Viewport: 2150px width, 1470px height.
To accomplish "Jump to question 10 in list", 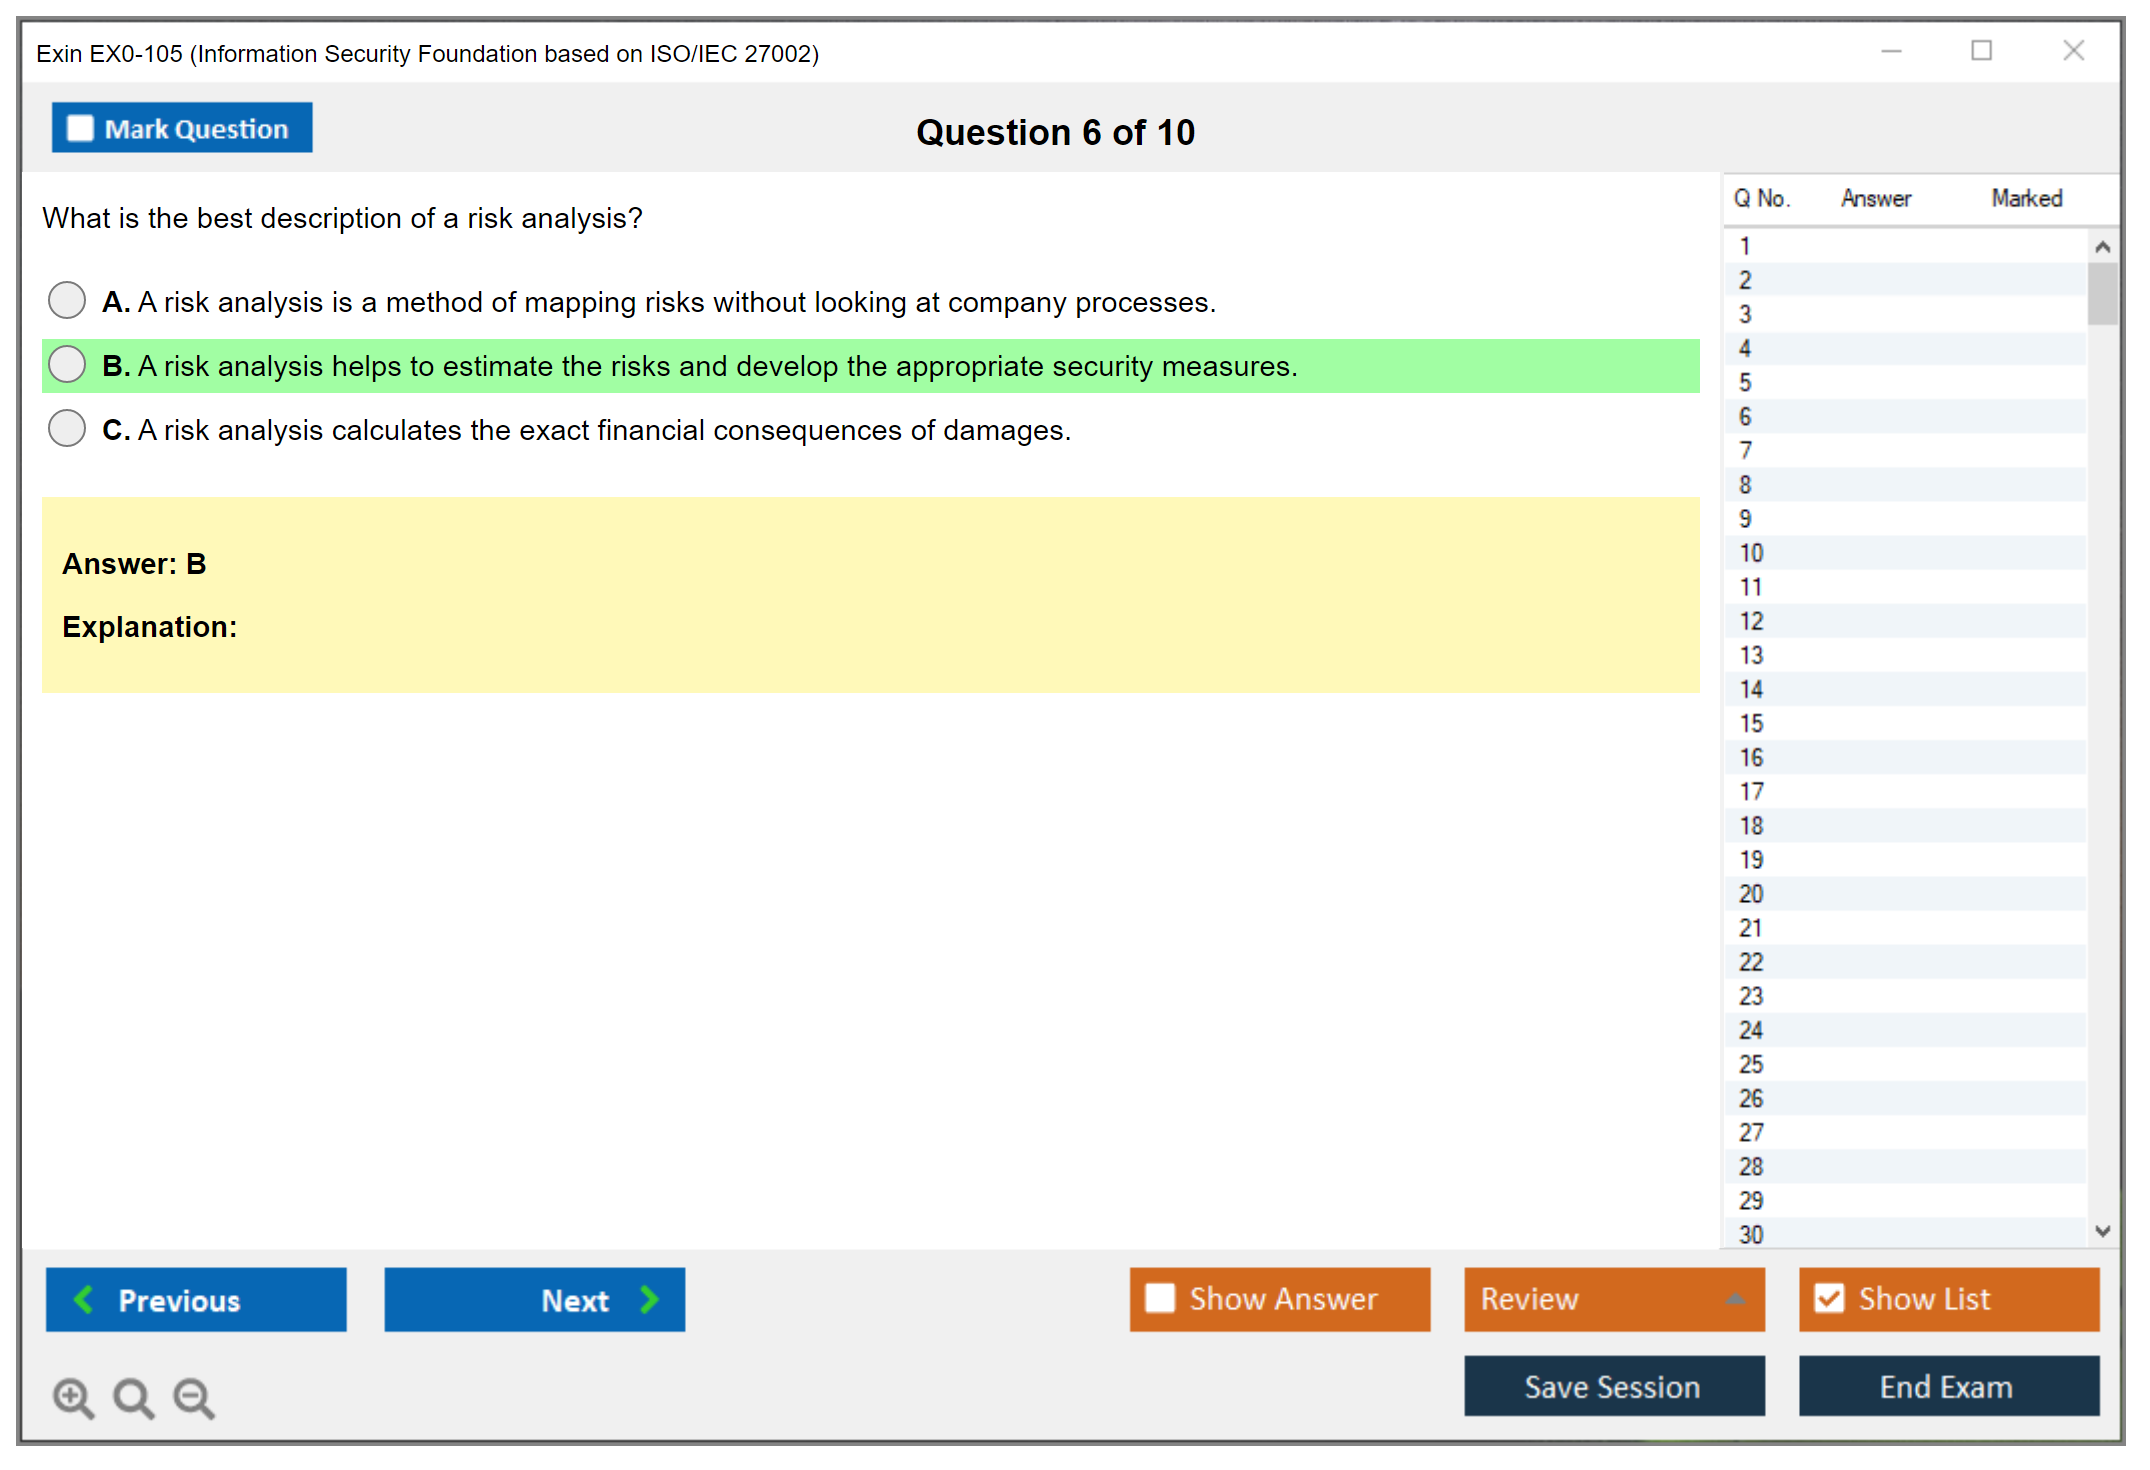I will [1751, 553].
